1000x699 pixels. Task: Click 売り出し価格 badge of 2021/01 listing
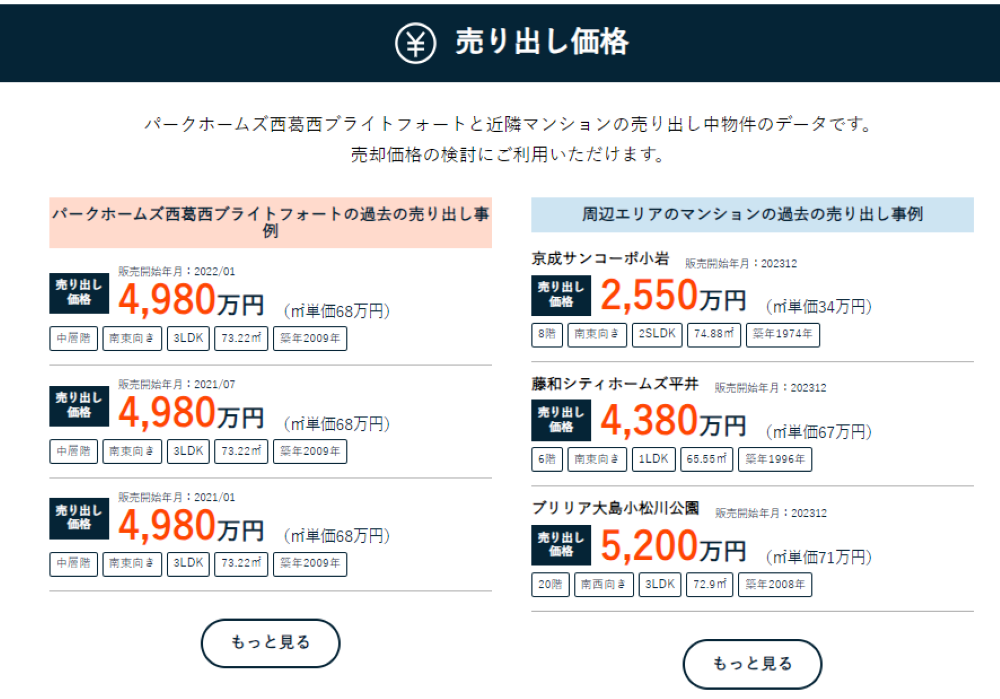coord(79,519)
